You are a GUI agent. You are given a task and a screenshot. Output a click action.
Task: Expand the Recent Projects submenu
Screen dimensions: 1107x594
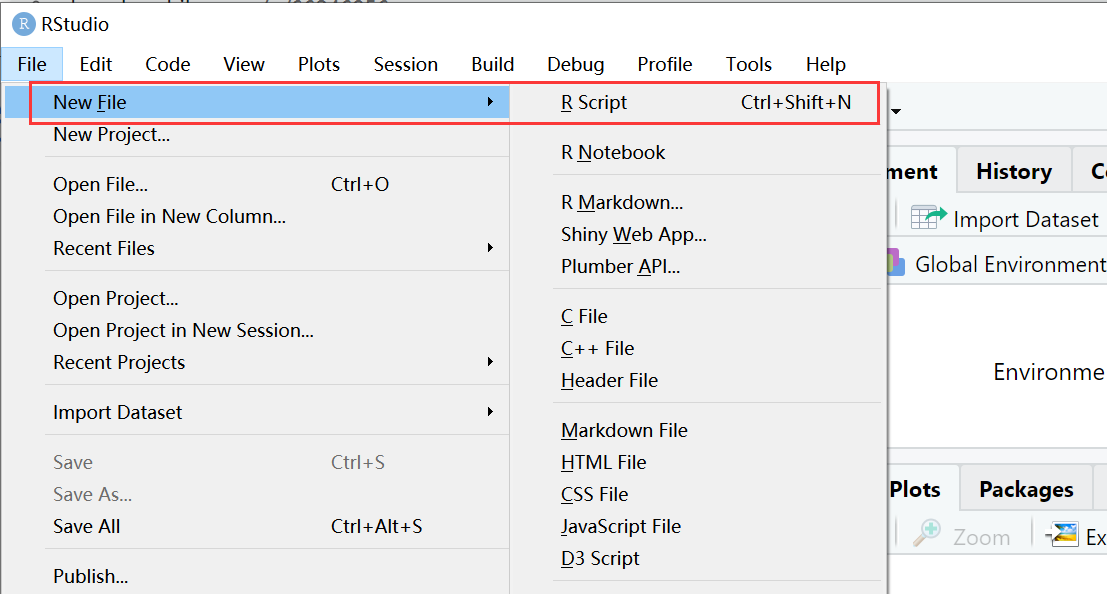tap(490, 362)
